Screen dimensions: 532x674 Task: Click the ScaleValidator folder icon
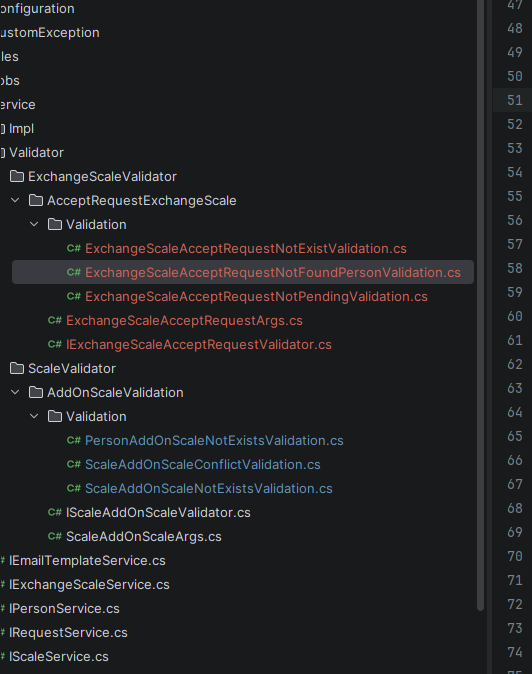click(x=17, y=368)
